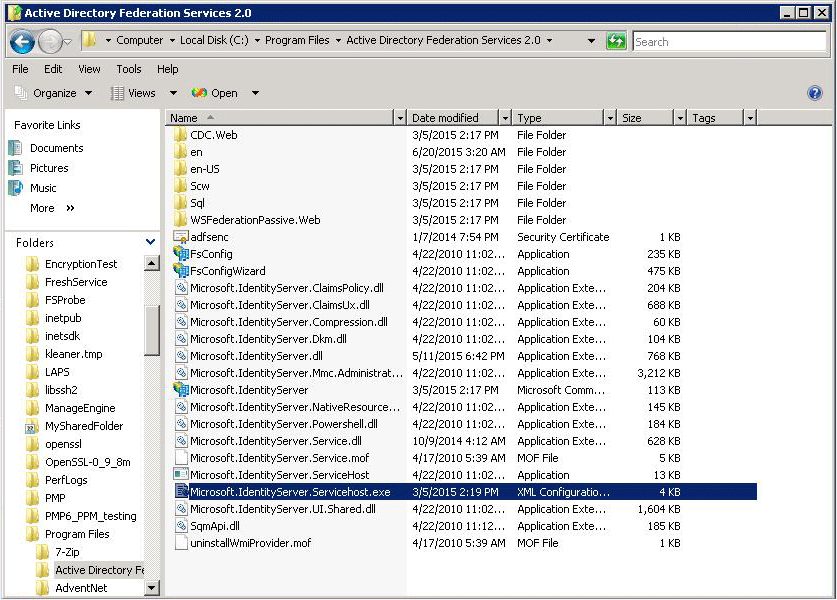Open Documents from Favorite Links
Viewport: 837px width, 600px height.
[x=55, y=147]
